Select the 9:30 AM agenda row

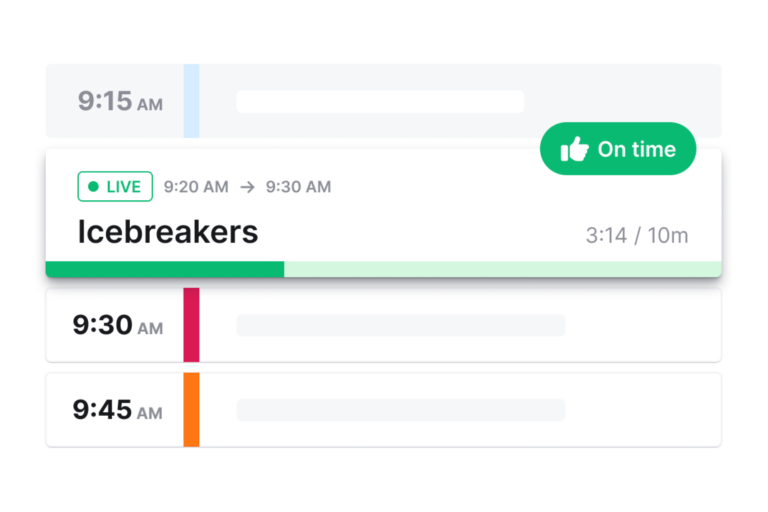pyautogui.click(x=384, y=325)
